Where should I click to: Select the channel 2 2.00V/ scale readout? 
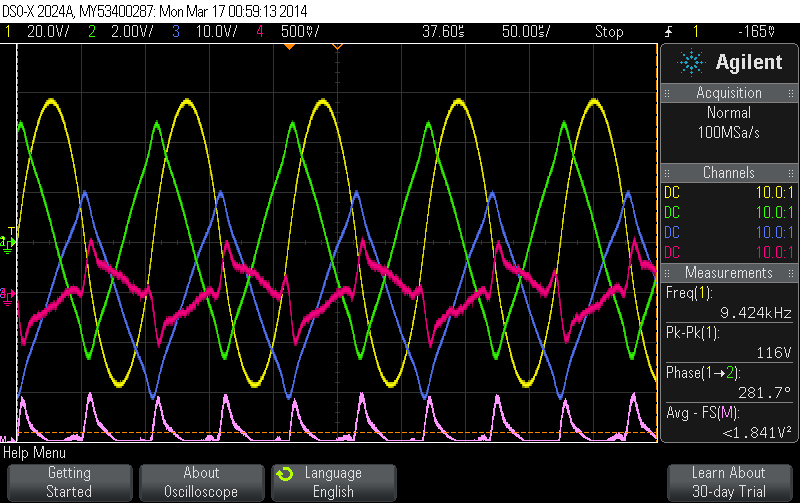click(x=132, y=32)
